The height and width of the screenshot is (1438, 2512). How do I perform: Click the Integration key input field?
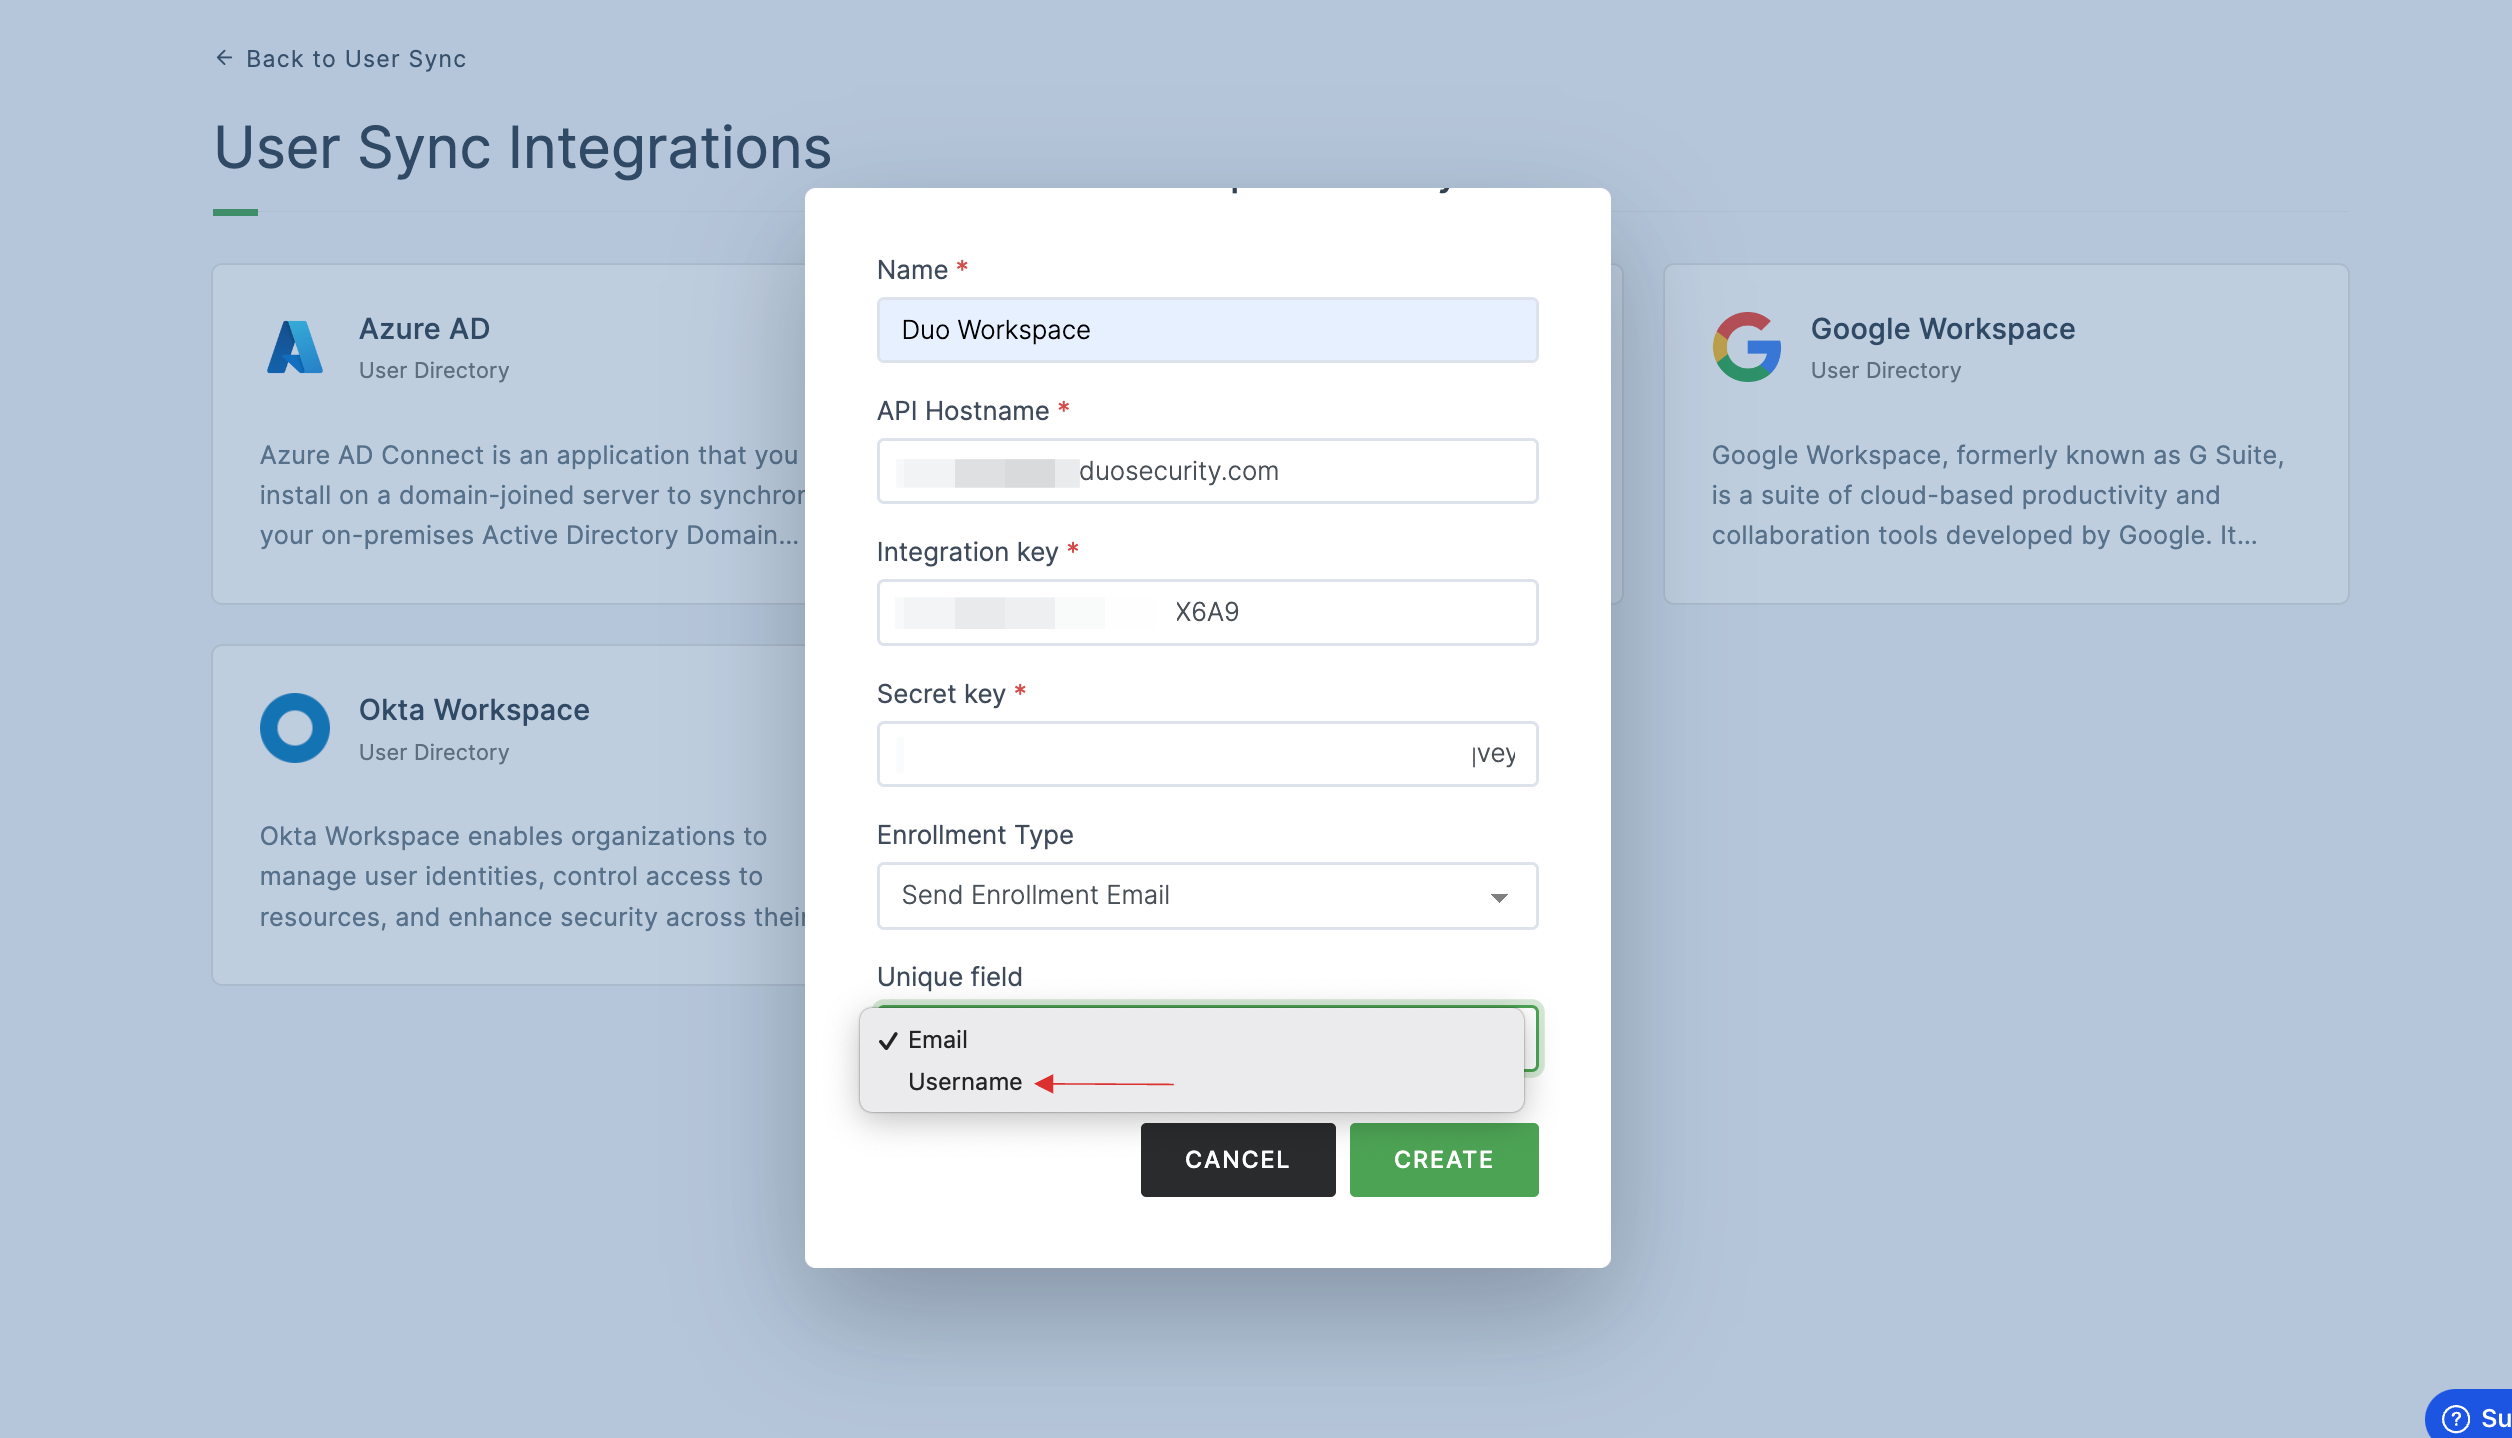click(1207, 612)
